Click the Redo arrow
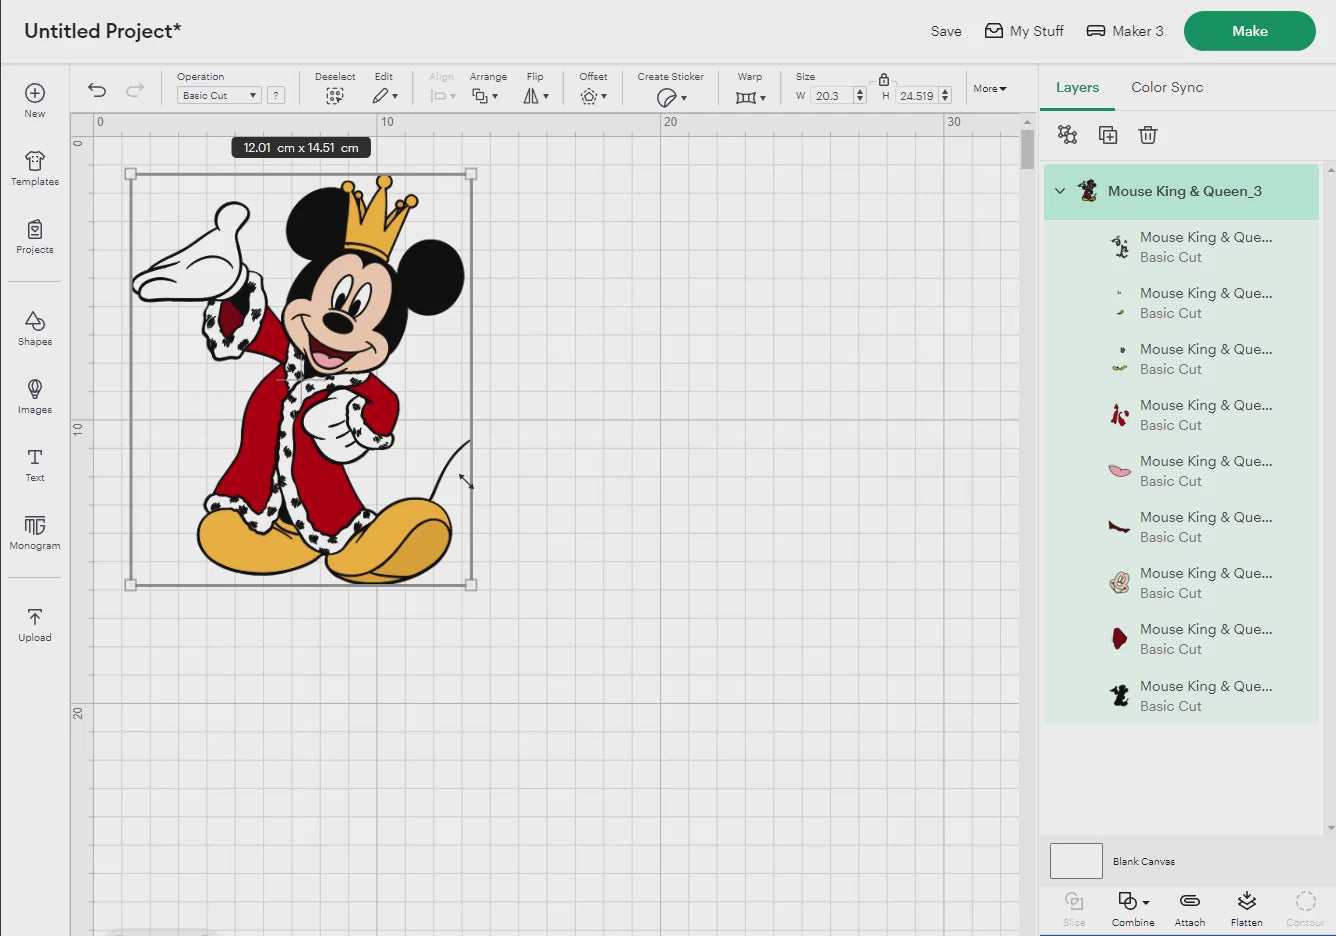Screen dimensions: 1336x936 click(135, 90)
